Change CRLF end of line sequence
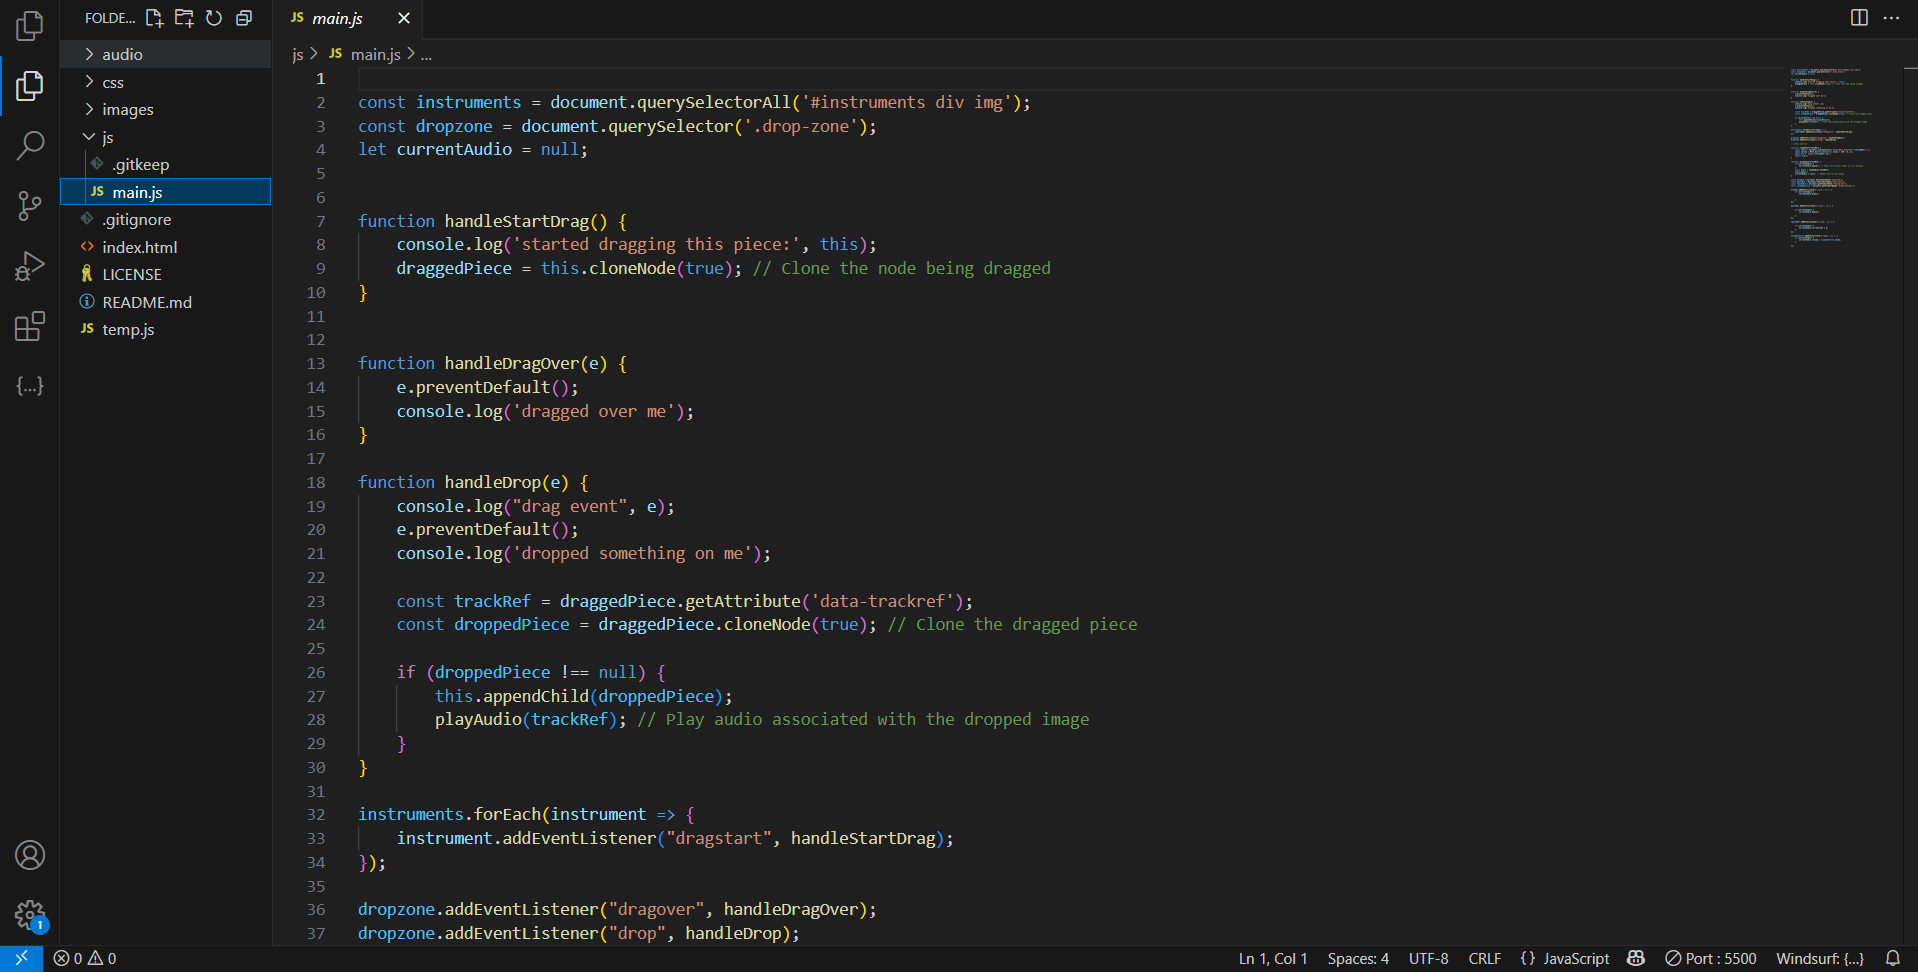The image size is (1918, 972). (x=1485, y=958)
